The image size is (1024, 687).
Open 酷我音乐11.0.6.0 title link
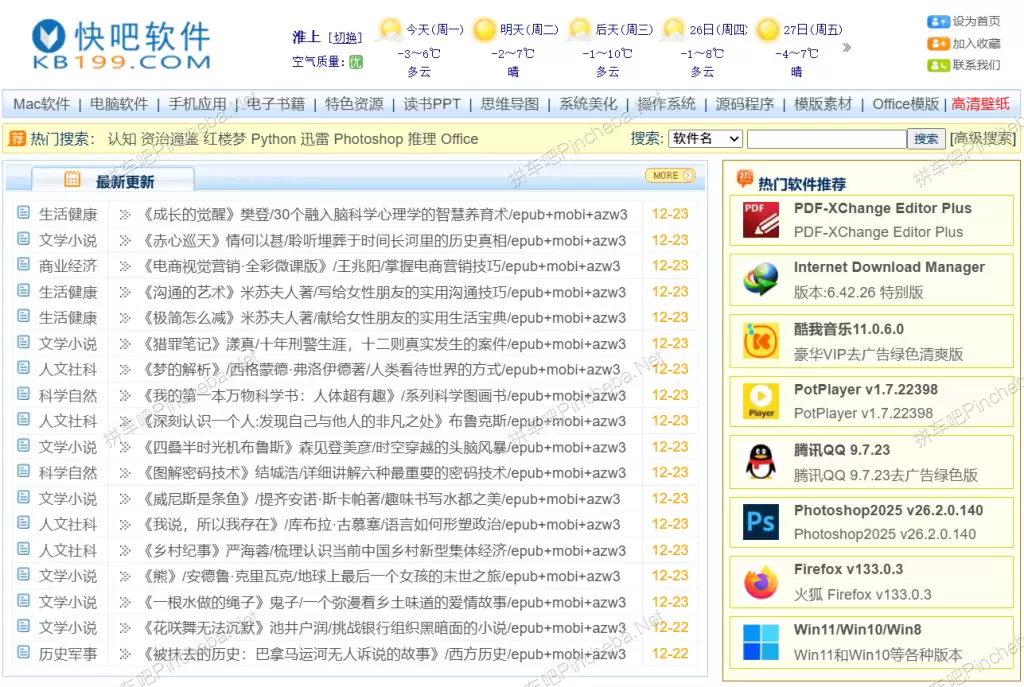pos(849,329)
